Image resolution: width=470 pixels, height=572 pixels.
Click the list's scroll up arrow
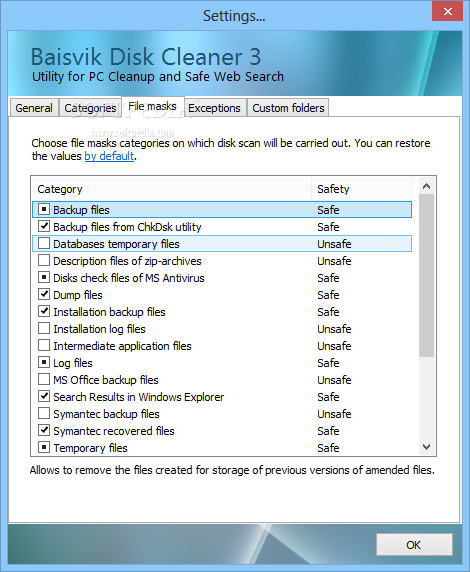[426, 187]
